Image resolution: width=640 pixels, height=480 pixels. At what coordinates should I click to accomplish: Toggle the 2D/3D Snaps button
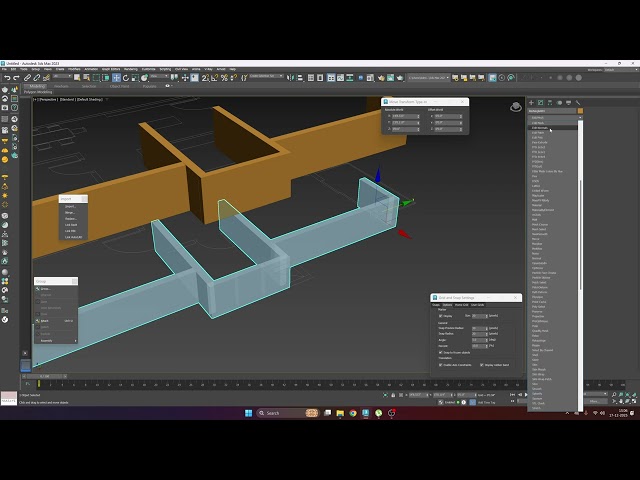(x=205, y=78)
